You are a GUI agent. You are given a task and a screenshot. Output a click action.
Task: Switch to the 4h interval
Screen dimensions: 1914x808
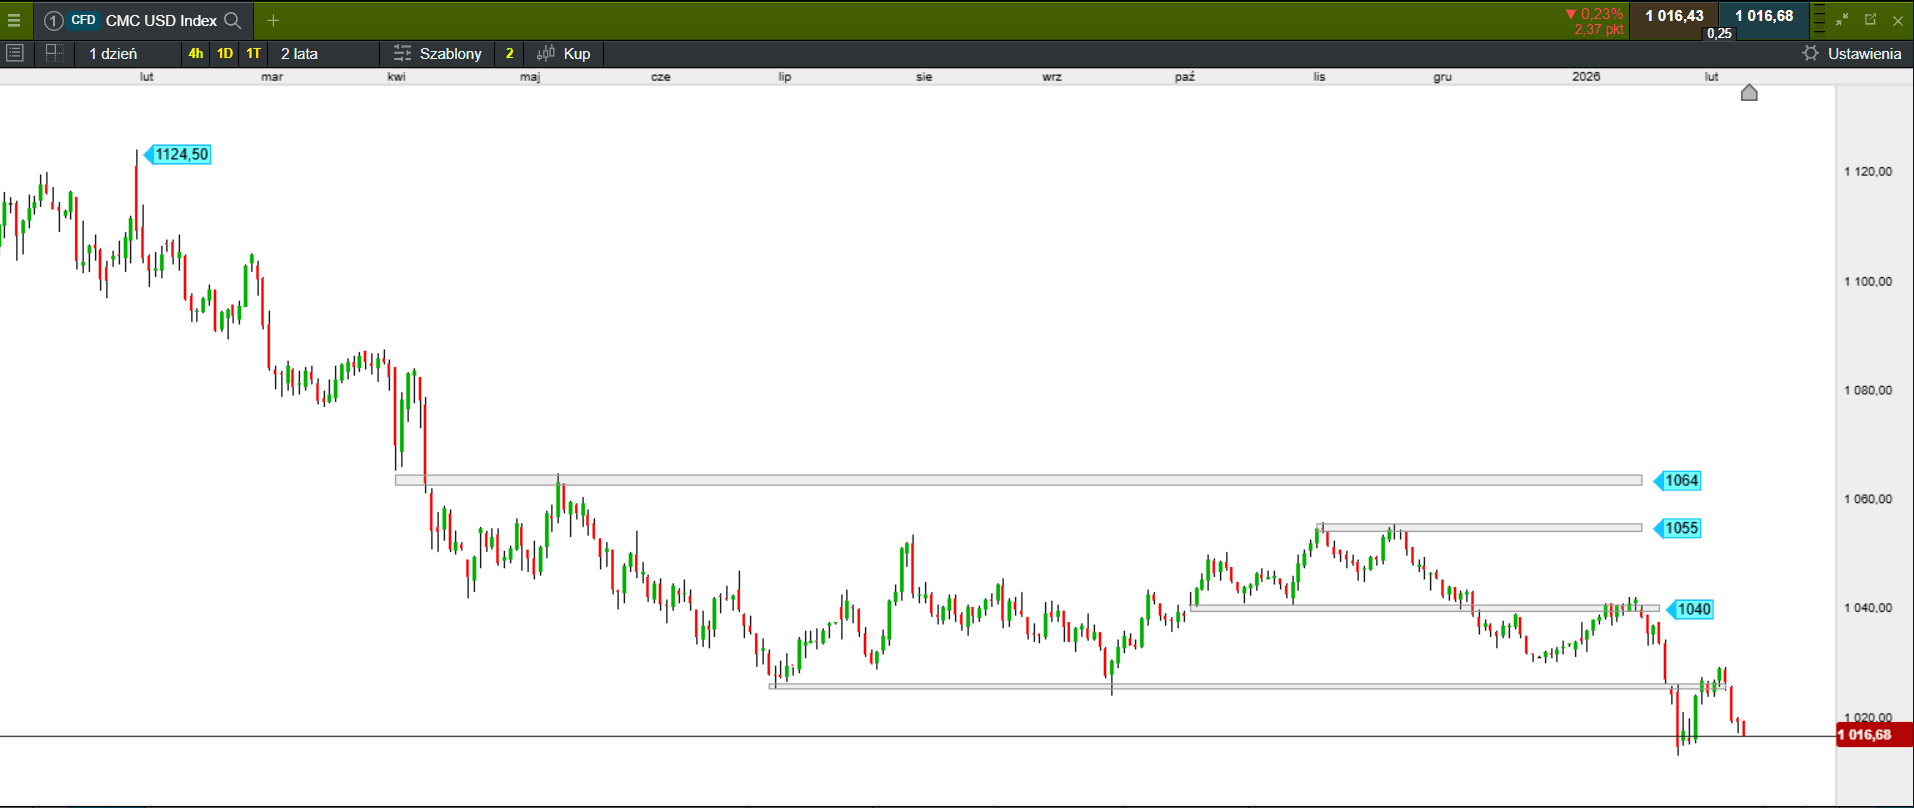[x=196, y=54]
